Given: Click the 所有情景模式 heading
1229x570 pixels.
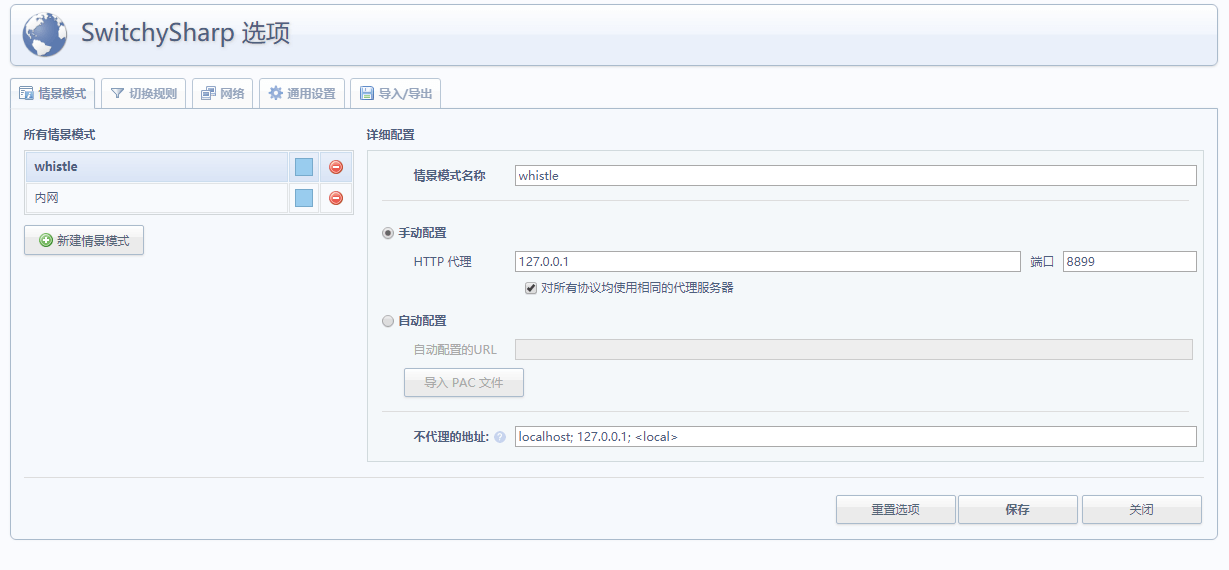Looking at the screenshot, I should [60, 134].
